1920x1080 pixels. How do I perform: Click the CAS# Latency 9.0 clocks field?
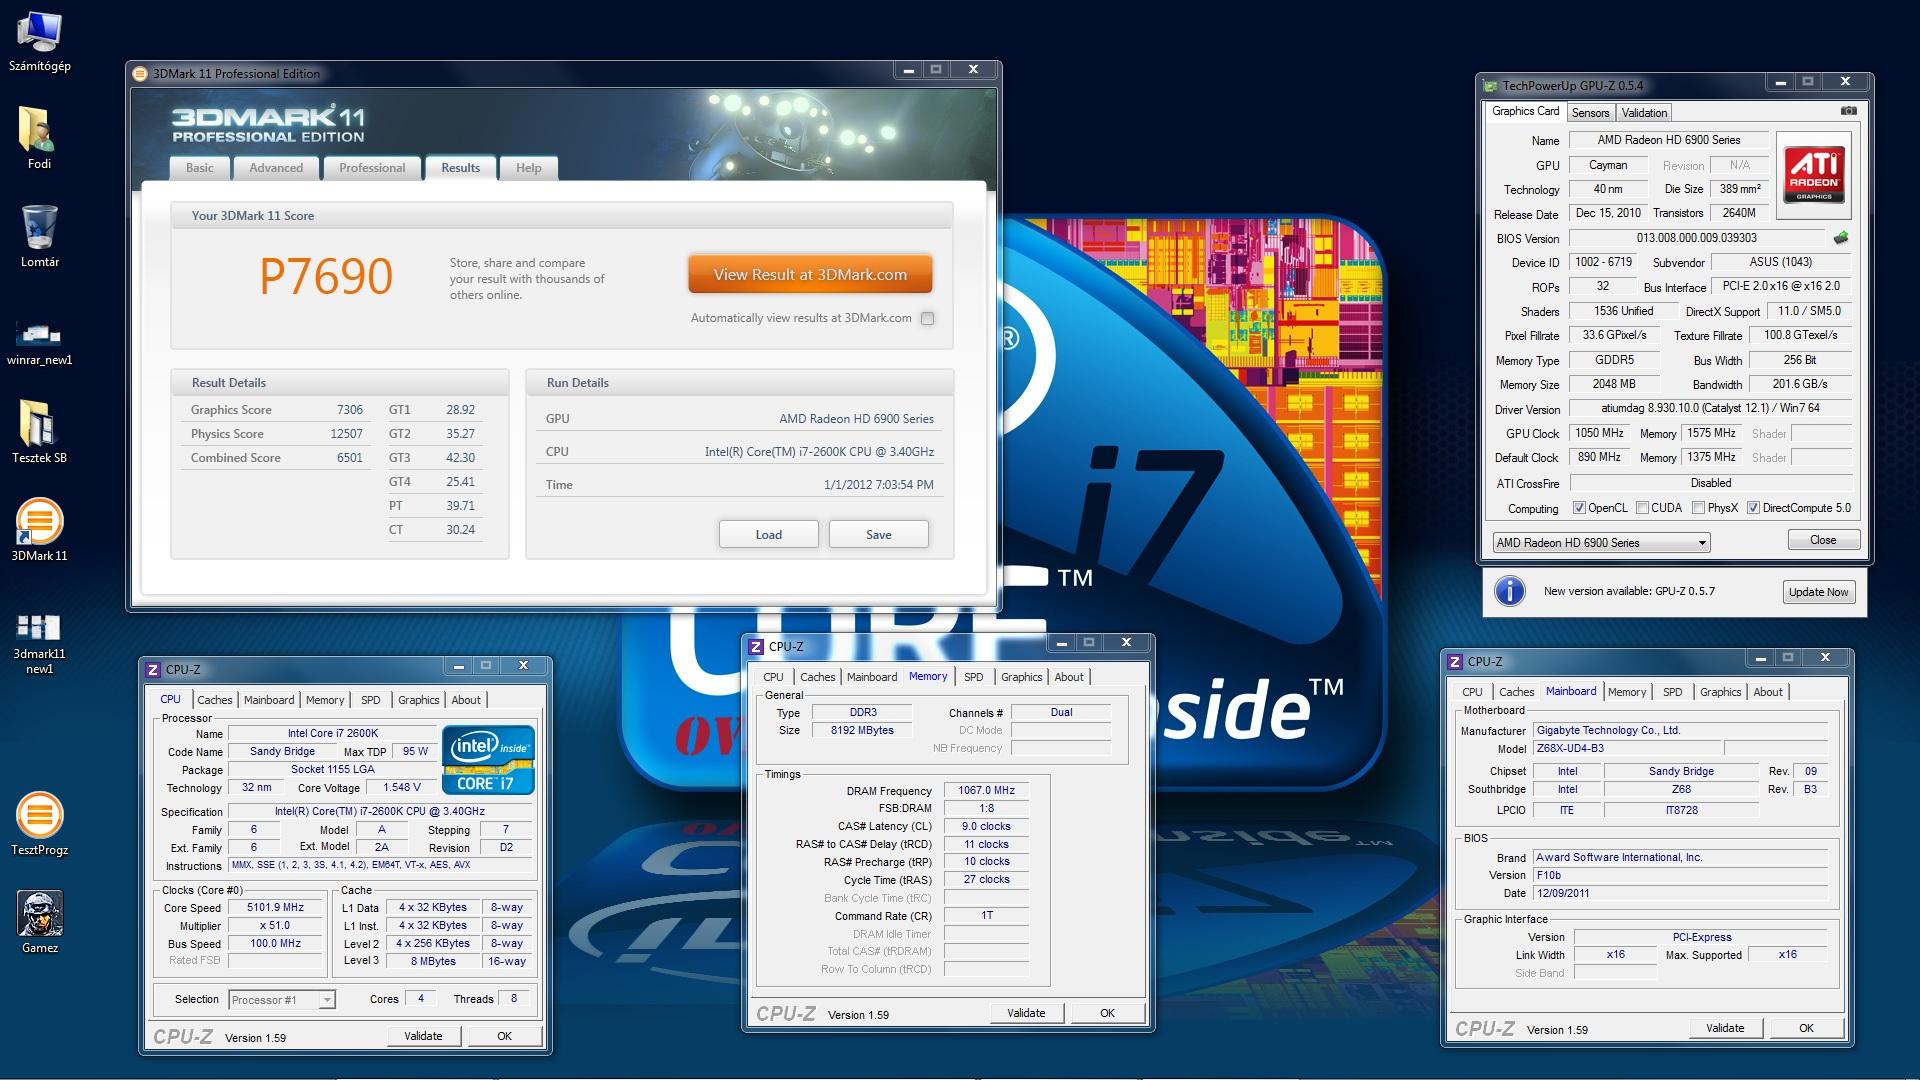986,827
